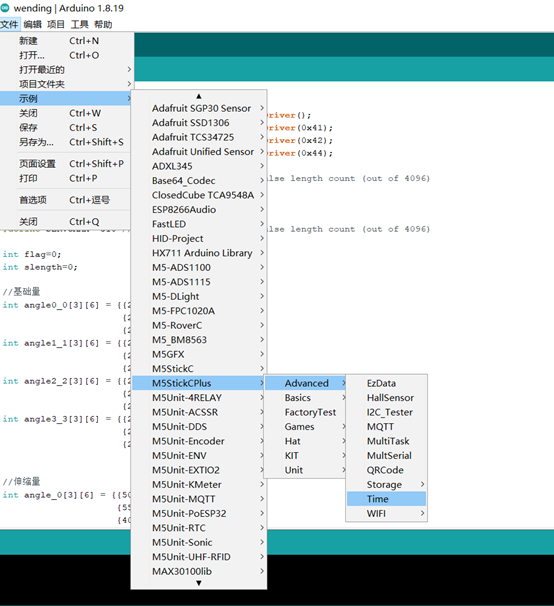The width and height of the screenshot is (554, 606).
Task: Open M5-ADS1100 examples submenu
Action: pos(199,267)
